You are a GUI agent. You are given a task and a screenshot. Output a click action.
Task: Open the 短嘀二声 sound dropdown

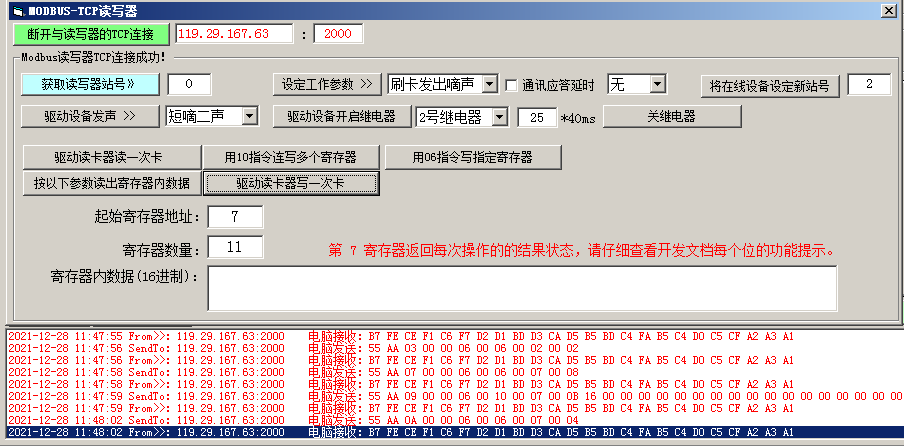pyautogui.click(x=249, y=117)
